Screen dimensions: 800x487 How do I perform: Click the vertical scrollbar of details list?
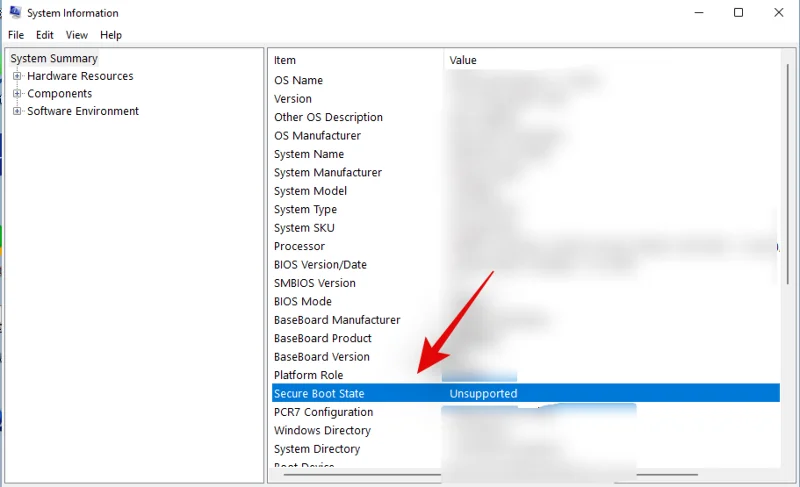pyautogui.click(x=788, y=173)
